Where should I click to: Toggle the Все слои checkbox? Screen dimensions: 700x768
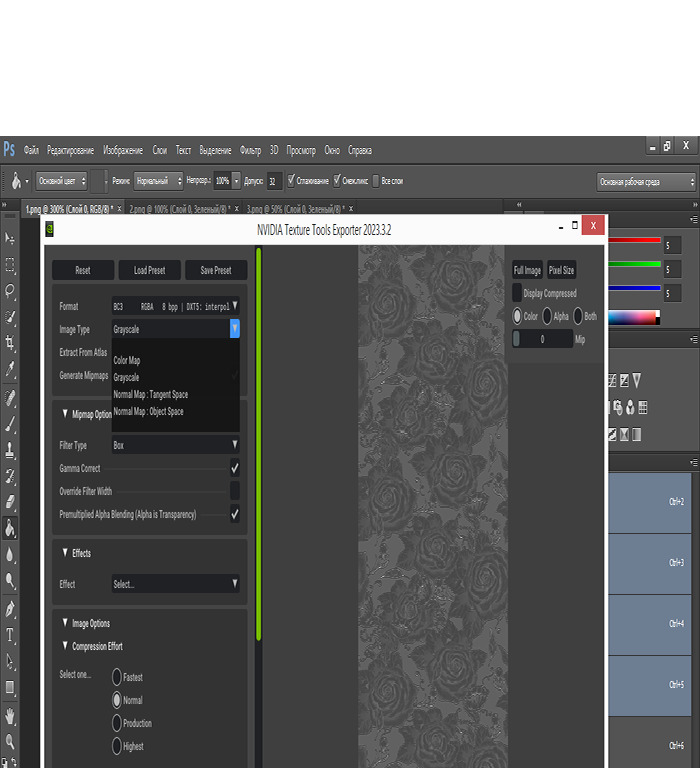tap(376, 181)
